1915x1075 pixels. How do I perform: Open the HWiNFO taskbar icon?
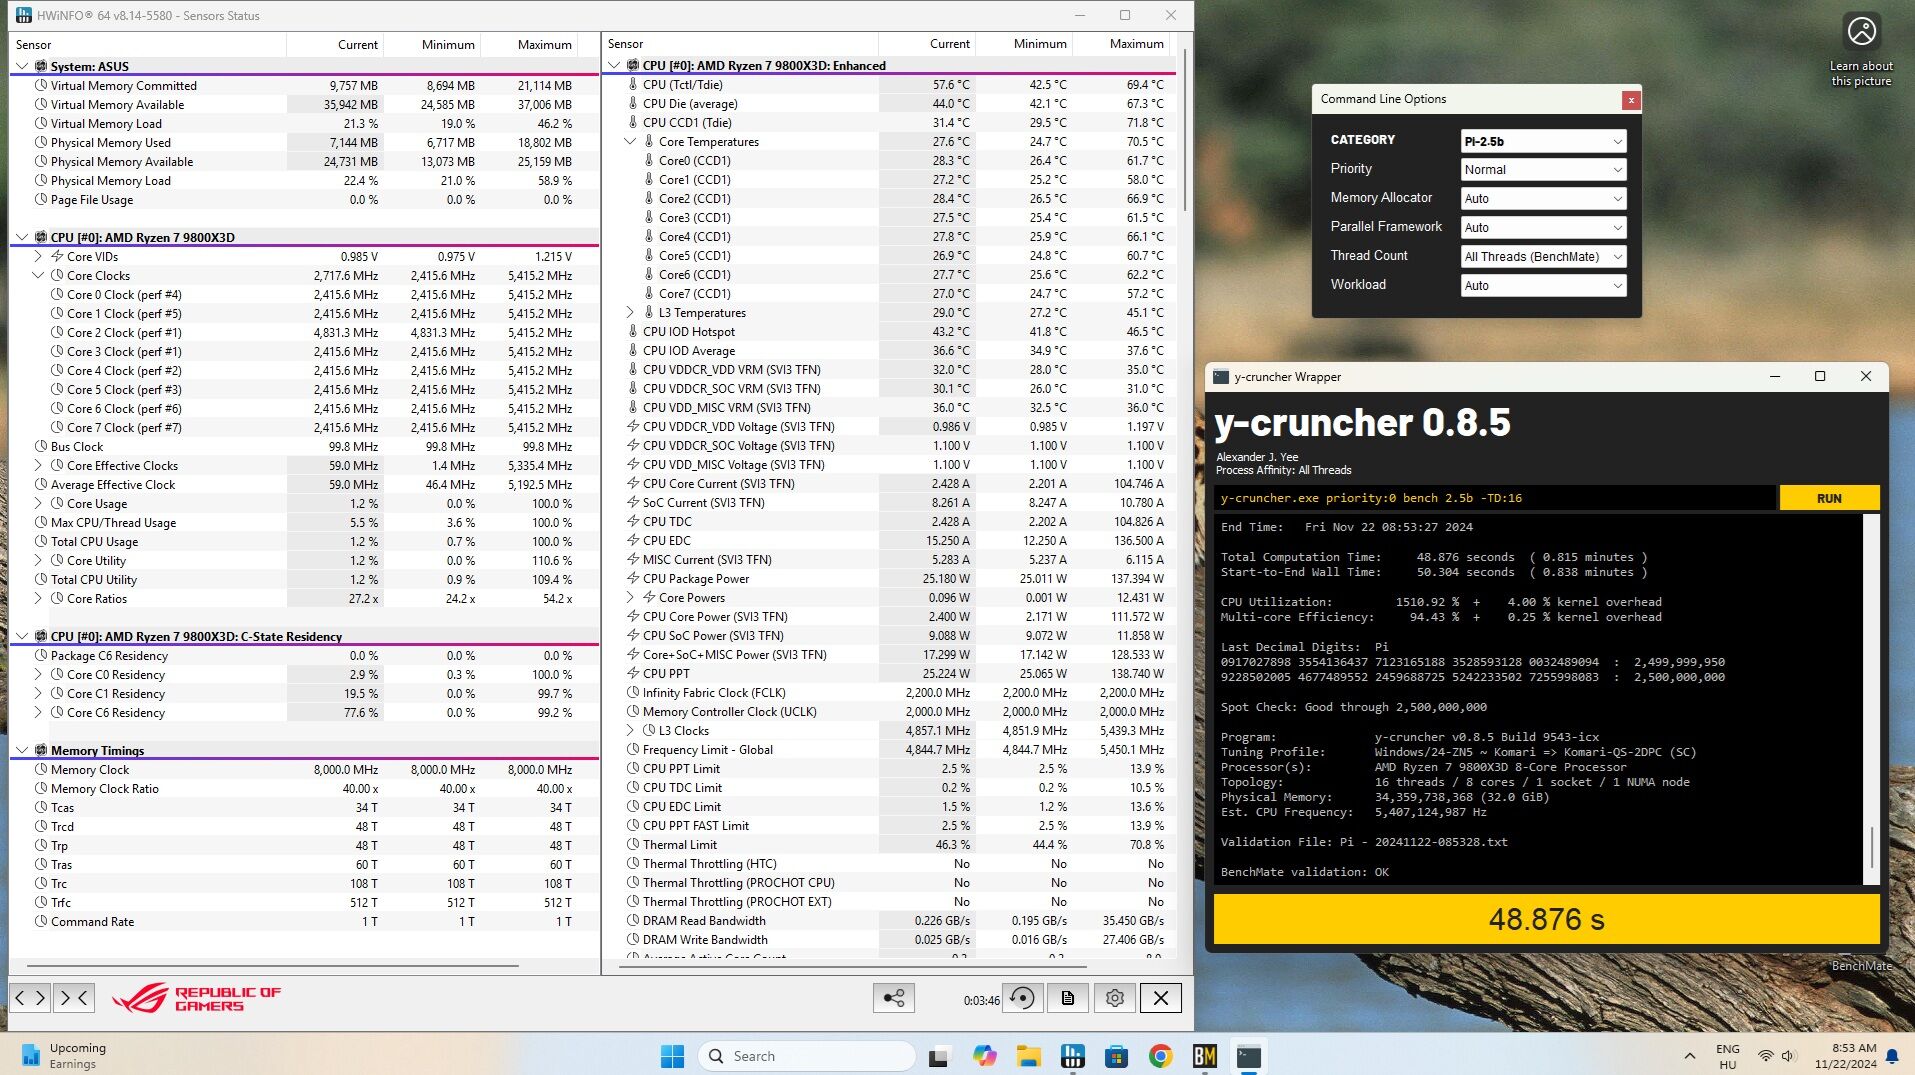click(x=1073, y=1056)
